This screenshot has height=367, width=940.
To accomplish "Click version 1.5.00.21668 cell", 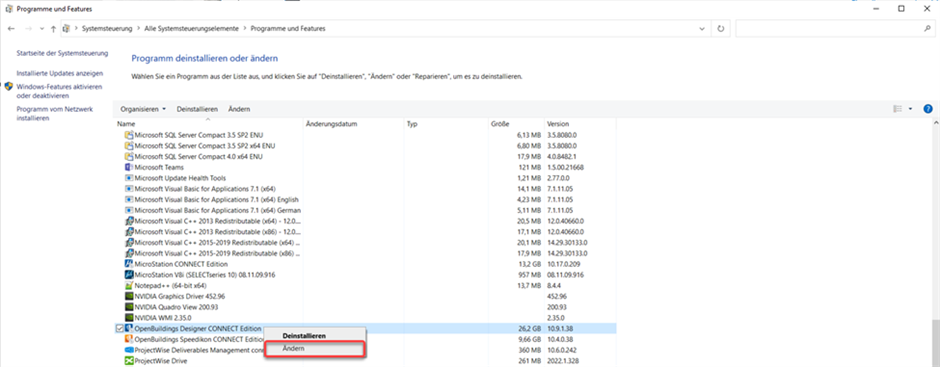I will pos(565,167).
